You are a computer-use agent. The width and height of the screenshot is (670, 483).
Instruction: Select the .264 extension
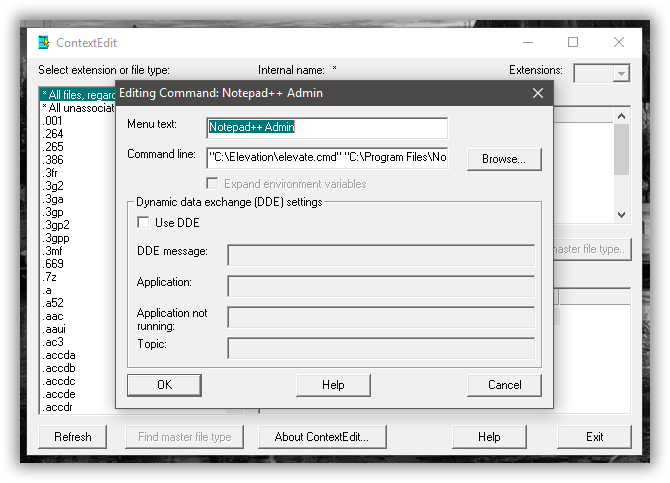click(53, 134)
